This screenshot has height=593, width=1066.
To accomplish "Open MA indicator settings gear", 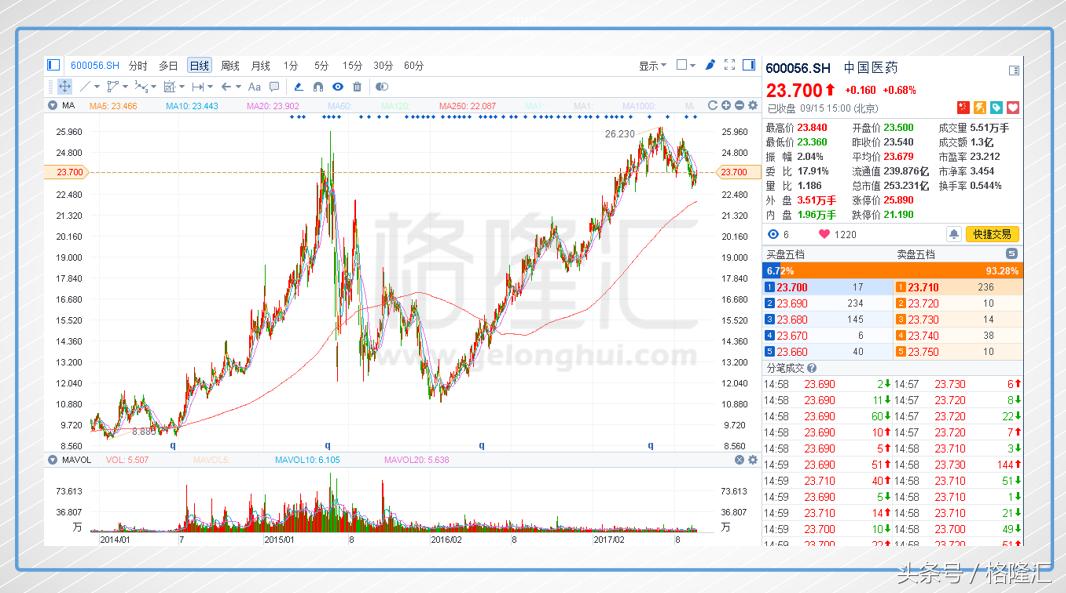I will pos(753,105).
